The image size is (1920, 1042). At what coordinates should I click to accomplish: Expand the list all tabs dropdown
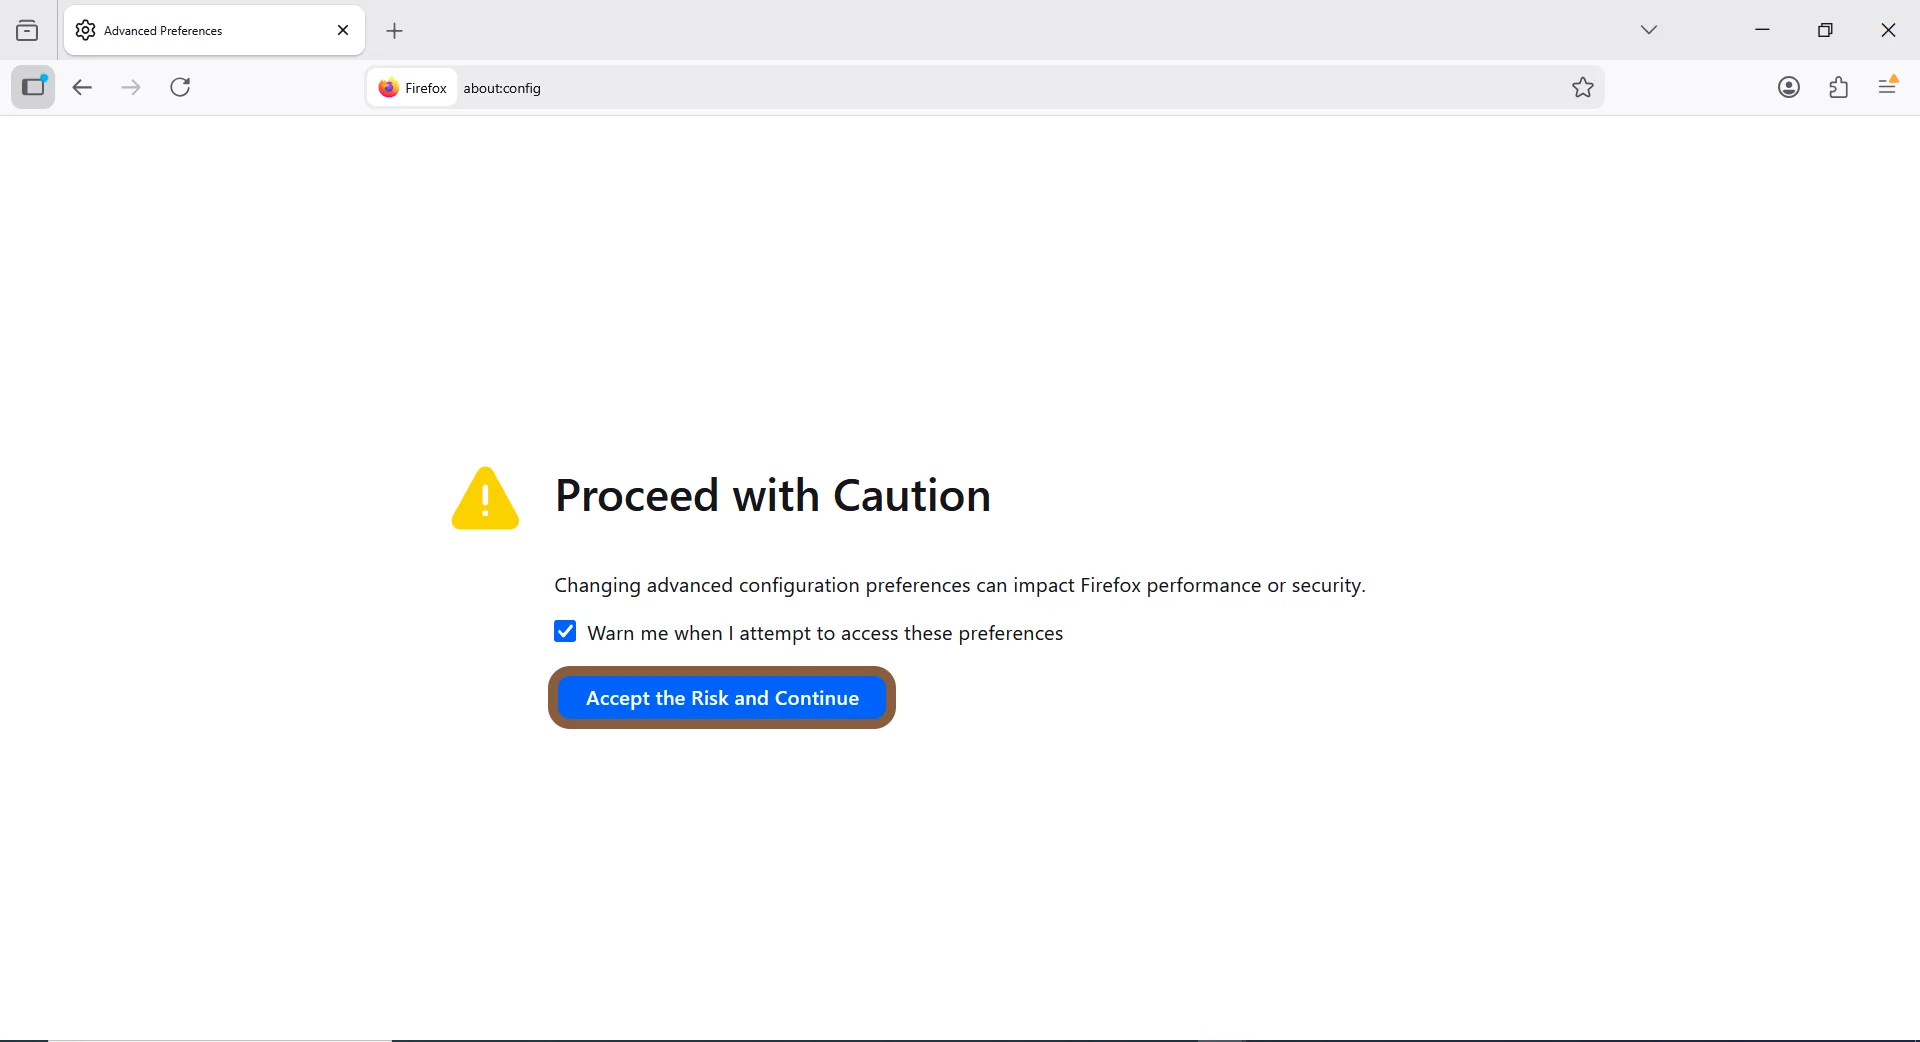[1649, 31]
